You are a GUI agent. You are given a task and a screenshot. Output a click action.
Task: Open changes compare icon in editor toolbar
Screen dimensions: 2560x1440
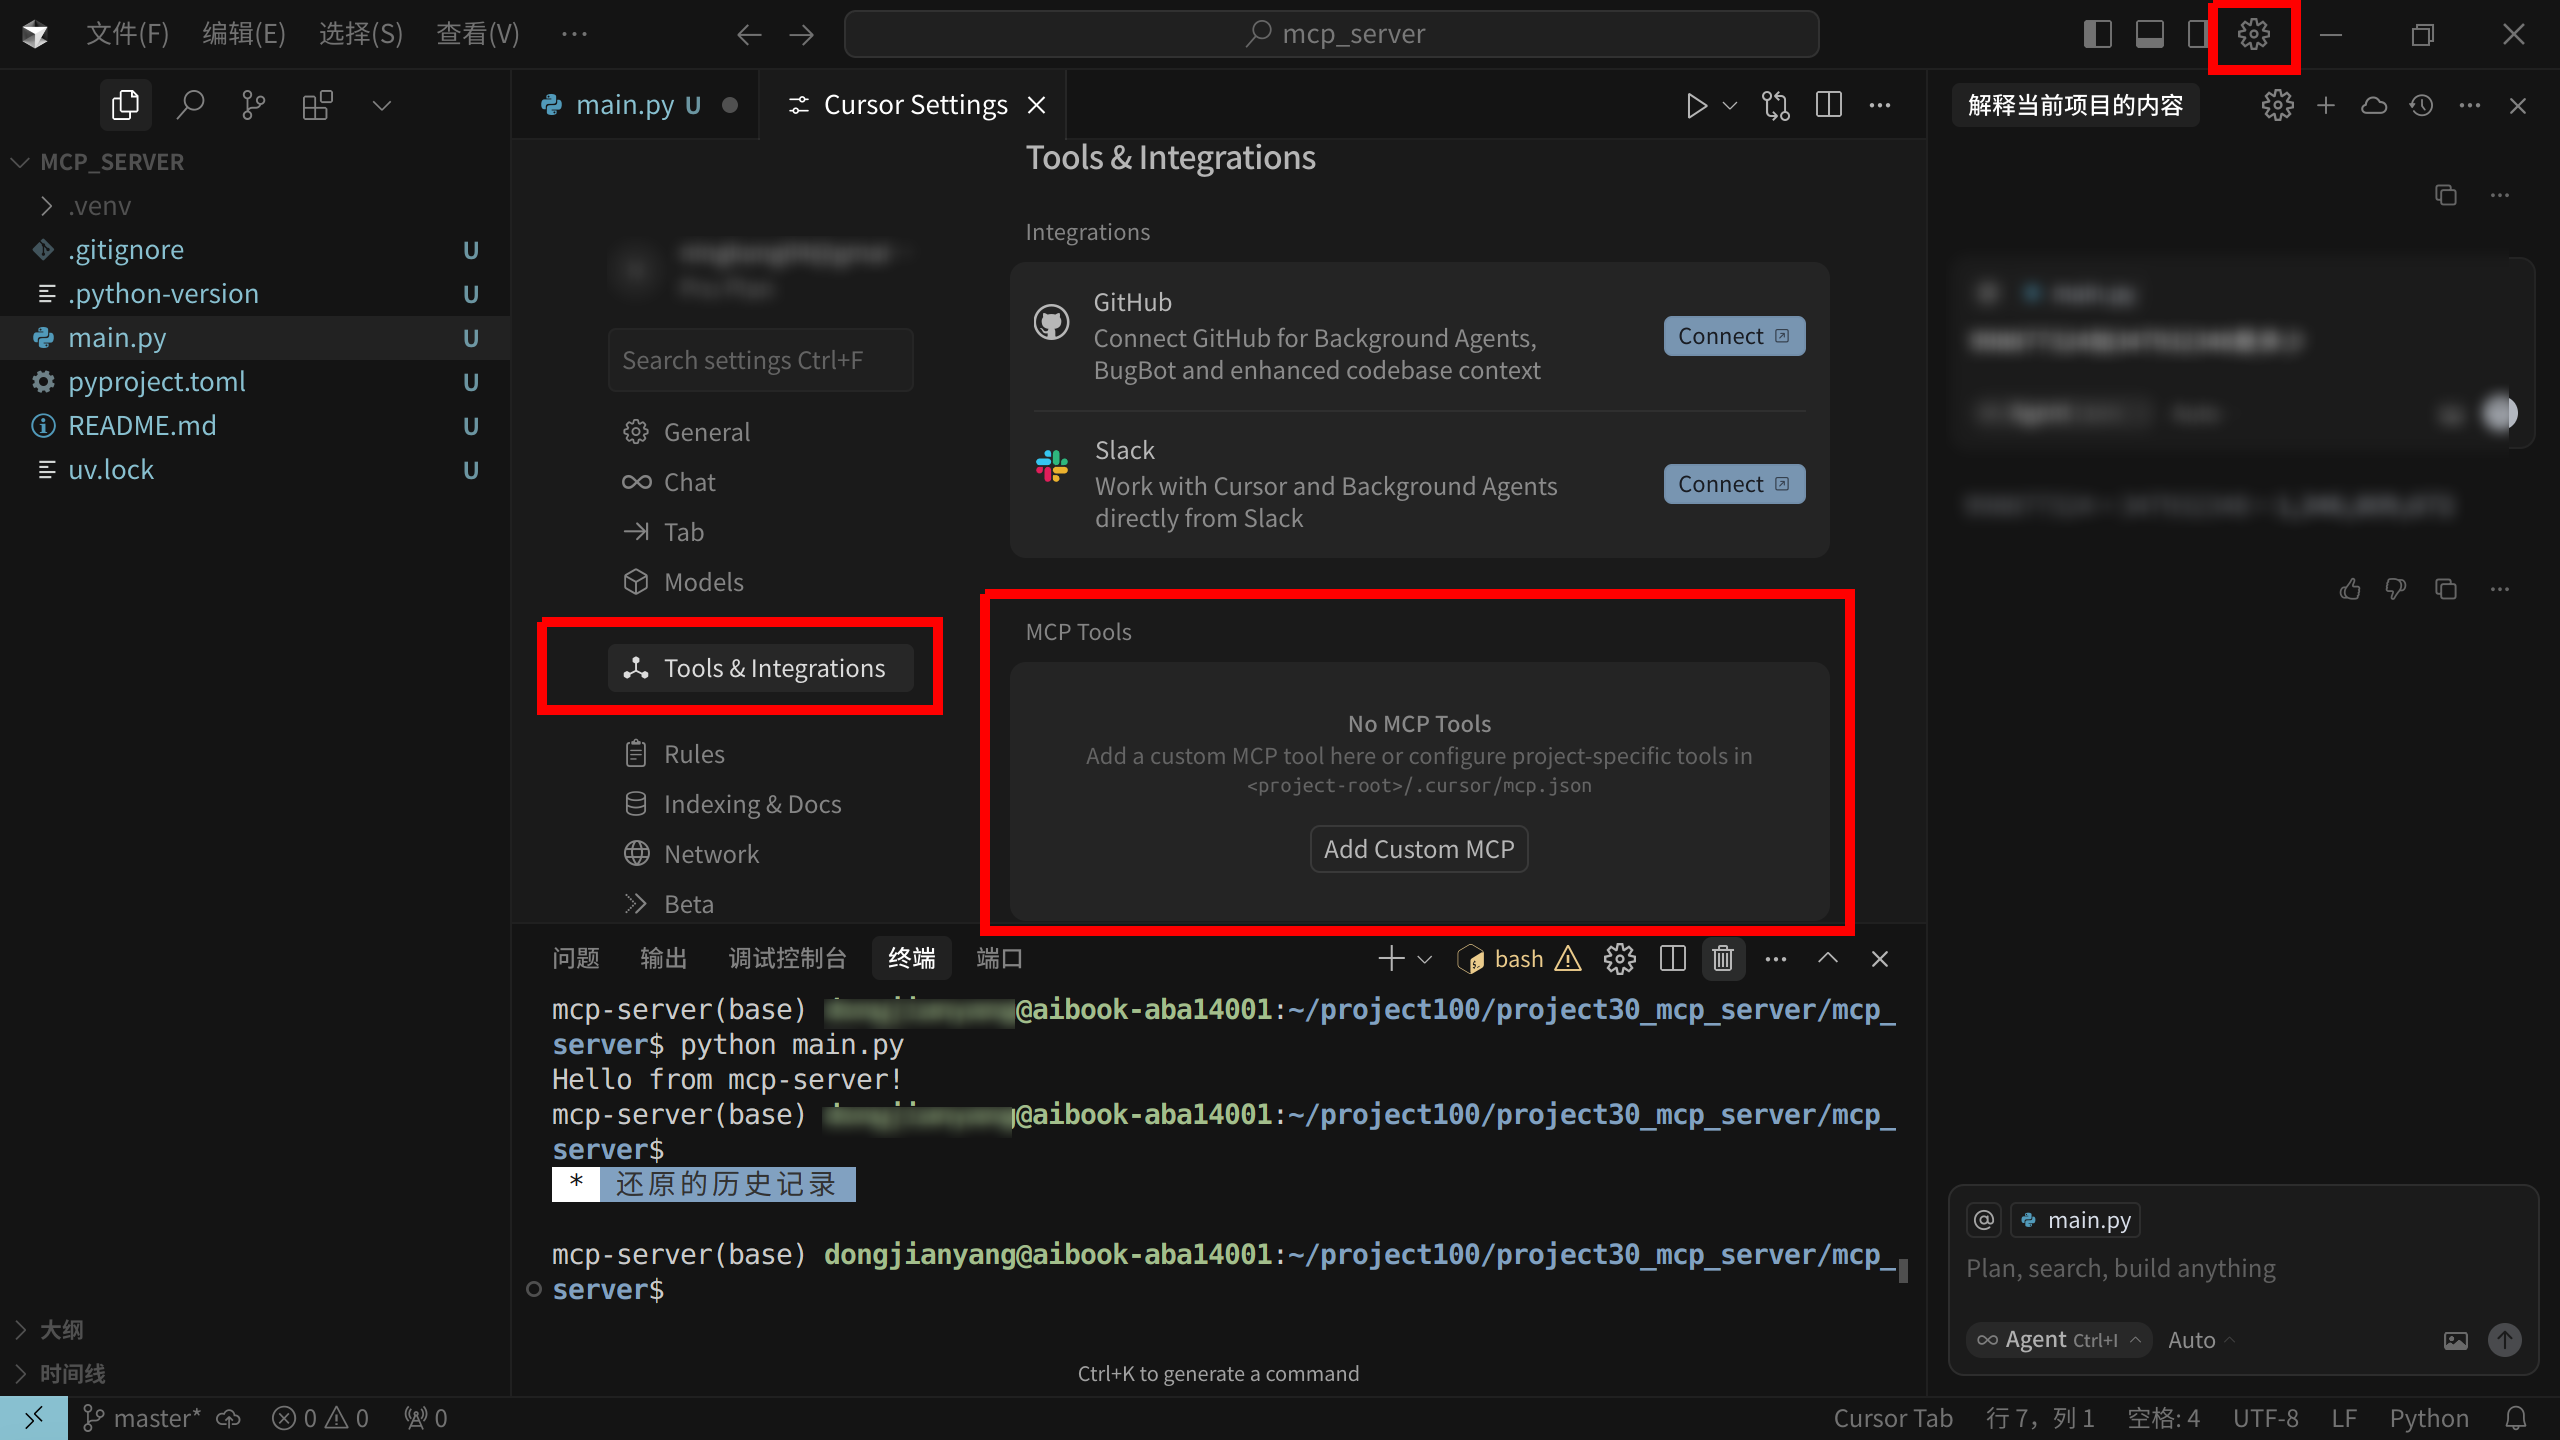click(1776, 105)
